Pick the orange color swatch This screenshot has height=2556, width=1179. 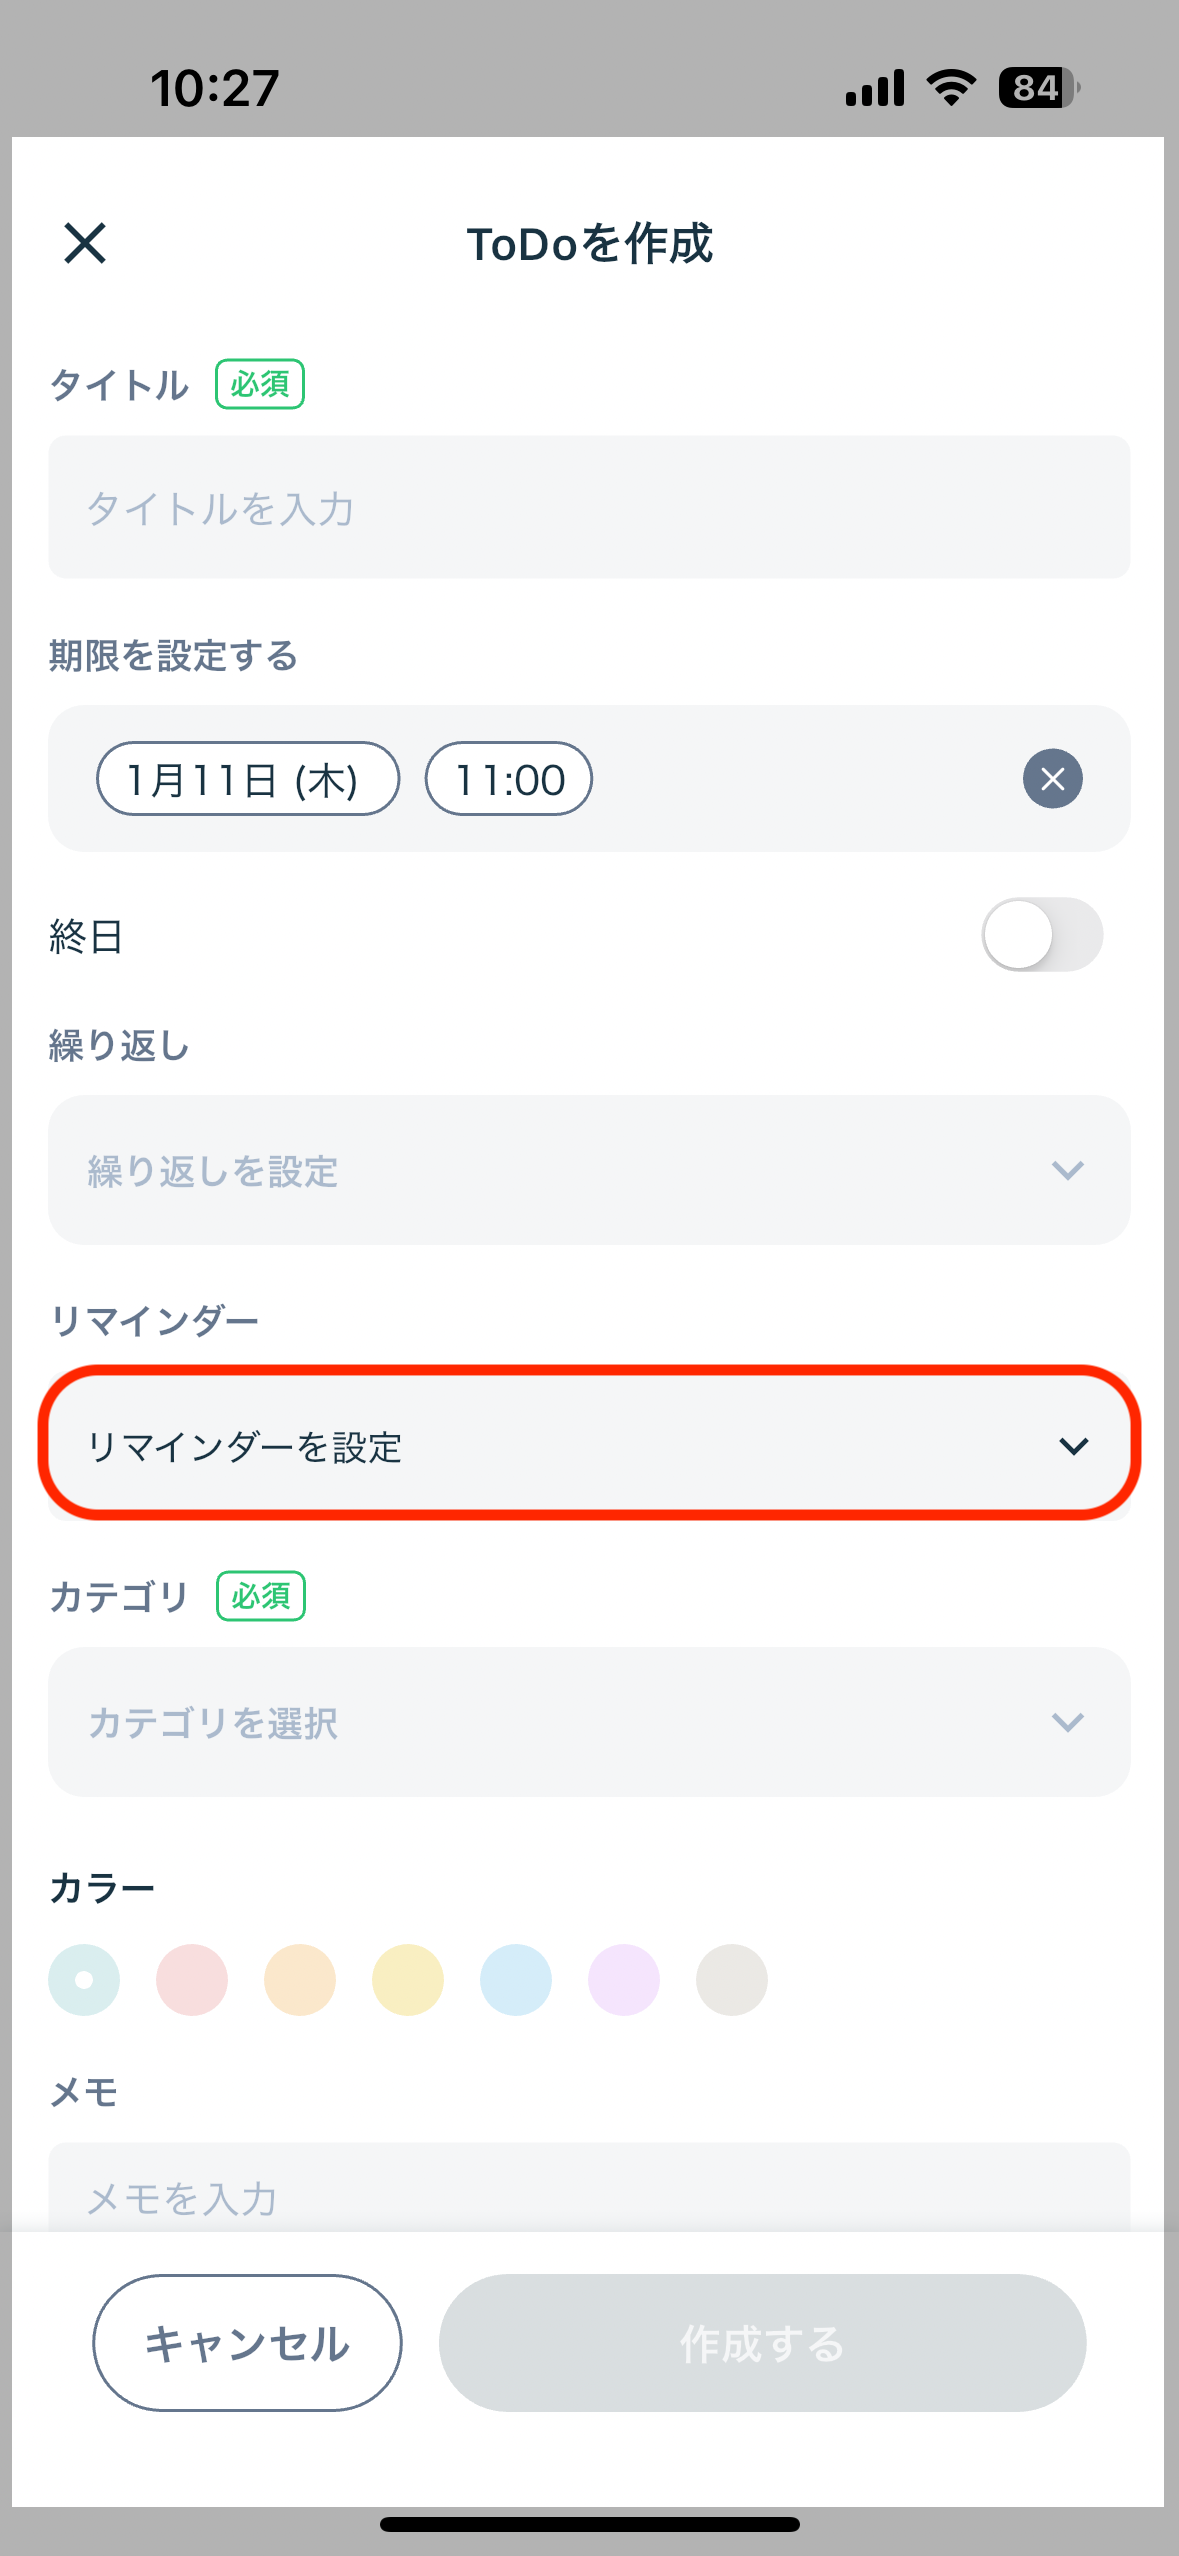click(x=300, y=1980)
